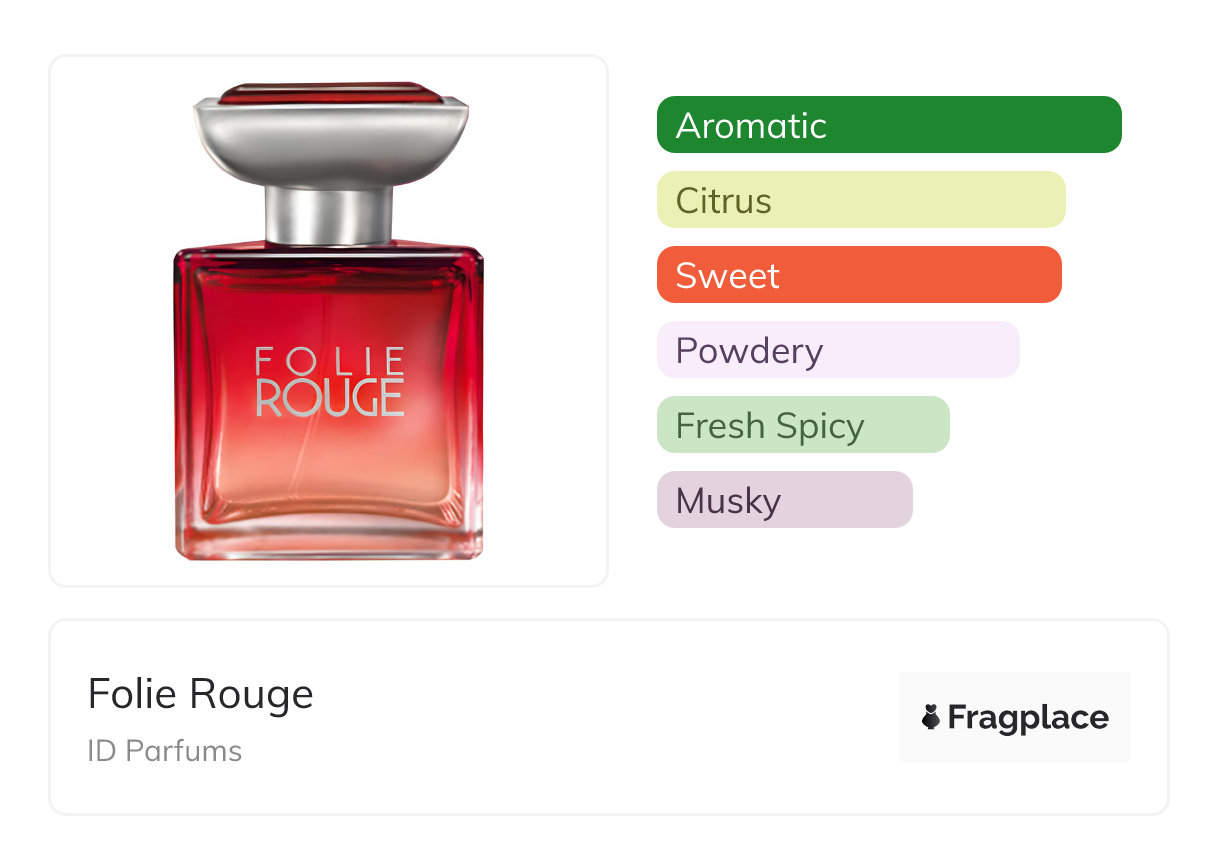Select the Aromatic accord bar
1218x864 pixels.
pos(889,125)
